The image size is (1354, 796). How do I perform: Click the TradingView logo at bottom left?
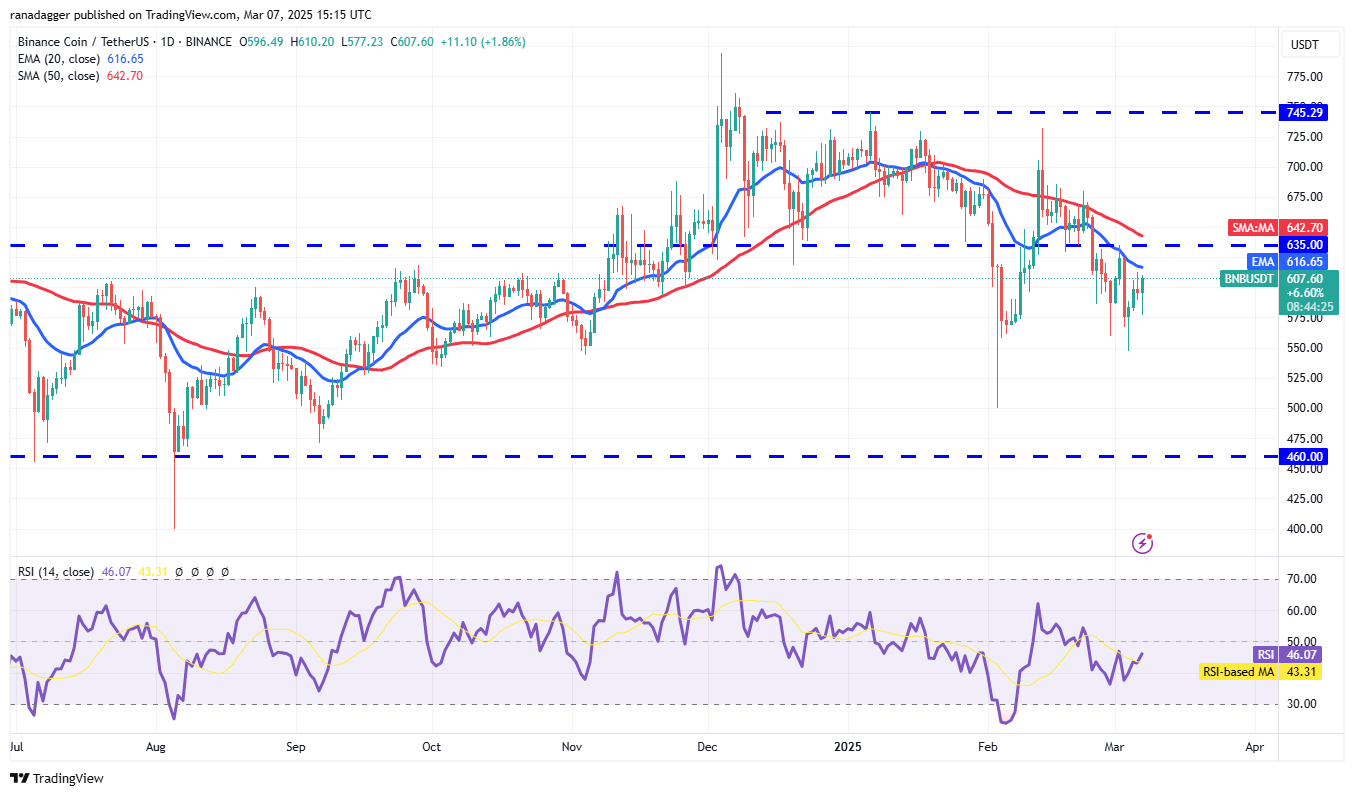pyautogui.click(x=57, y=778)
